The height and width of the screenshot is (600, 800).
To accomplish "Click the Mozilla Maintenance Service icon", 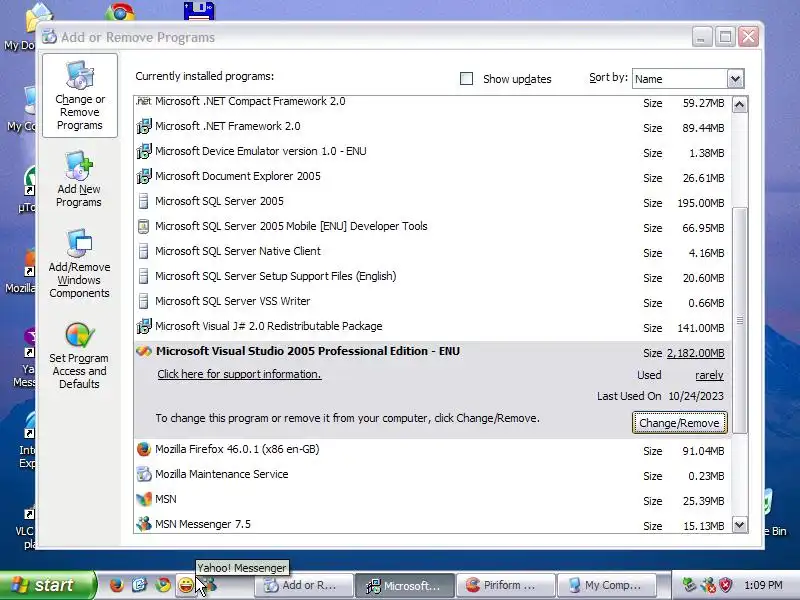I will point(144,474).
